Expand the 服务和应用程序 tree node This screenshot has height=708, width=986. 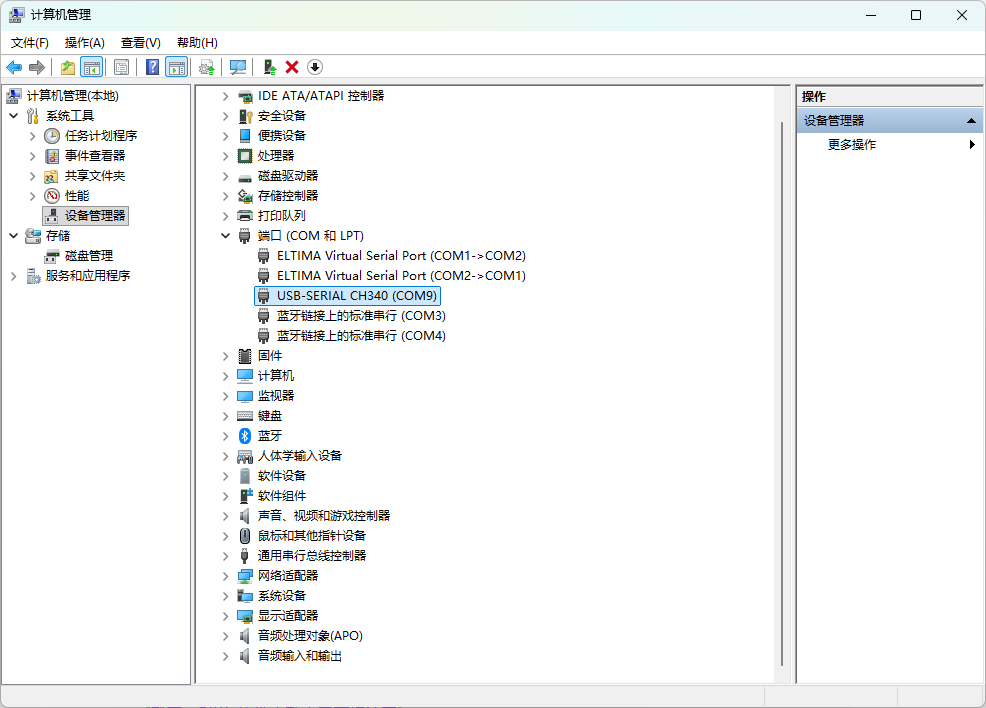(13, 276)
